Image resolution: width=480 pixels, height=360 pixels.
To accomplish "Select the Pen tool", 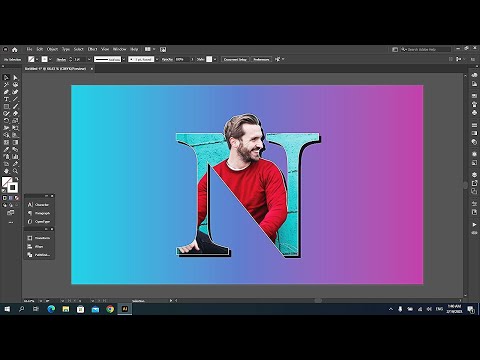I will pyautogui.click(x=6, y=92).
